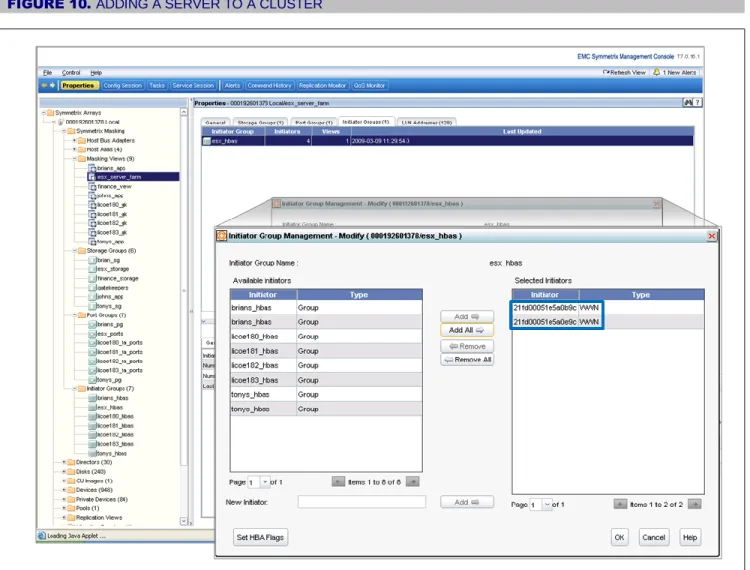
Task: Click the question mark help icon in Properties bar
Action: 697,102
